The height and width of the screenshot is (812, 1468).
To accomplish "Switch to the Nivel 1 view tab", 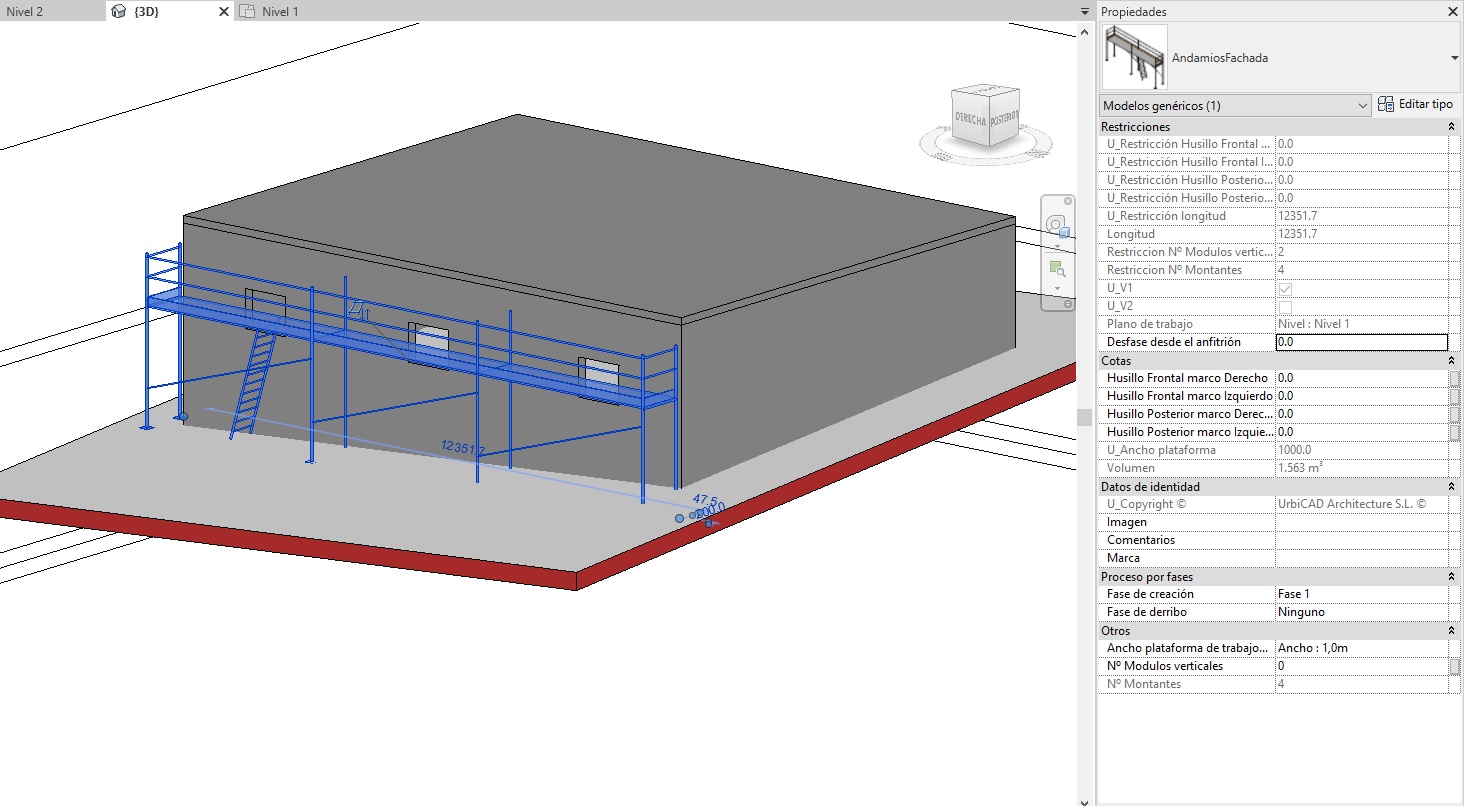I will coord(280,12).
